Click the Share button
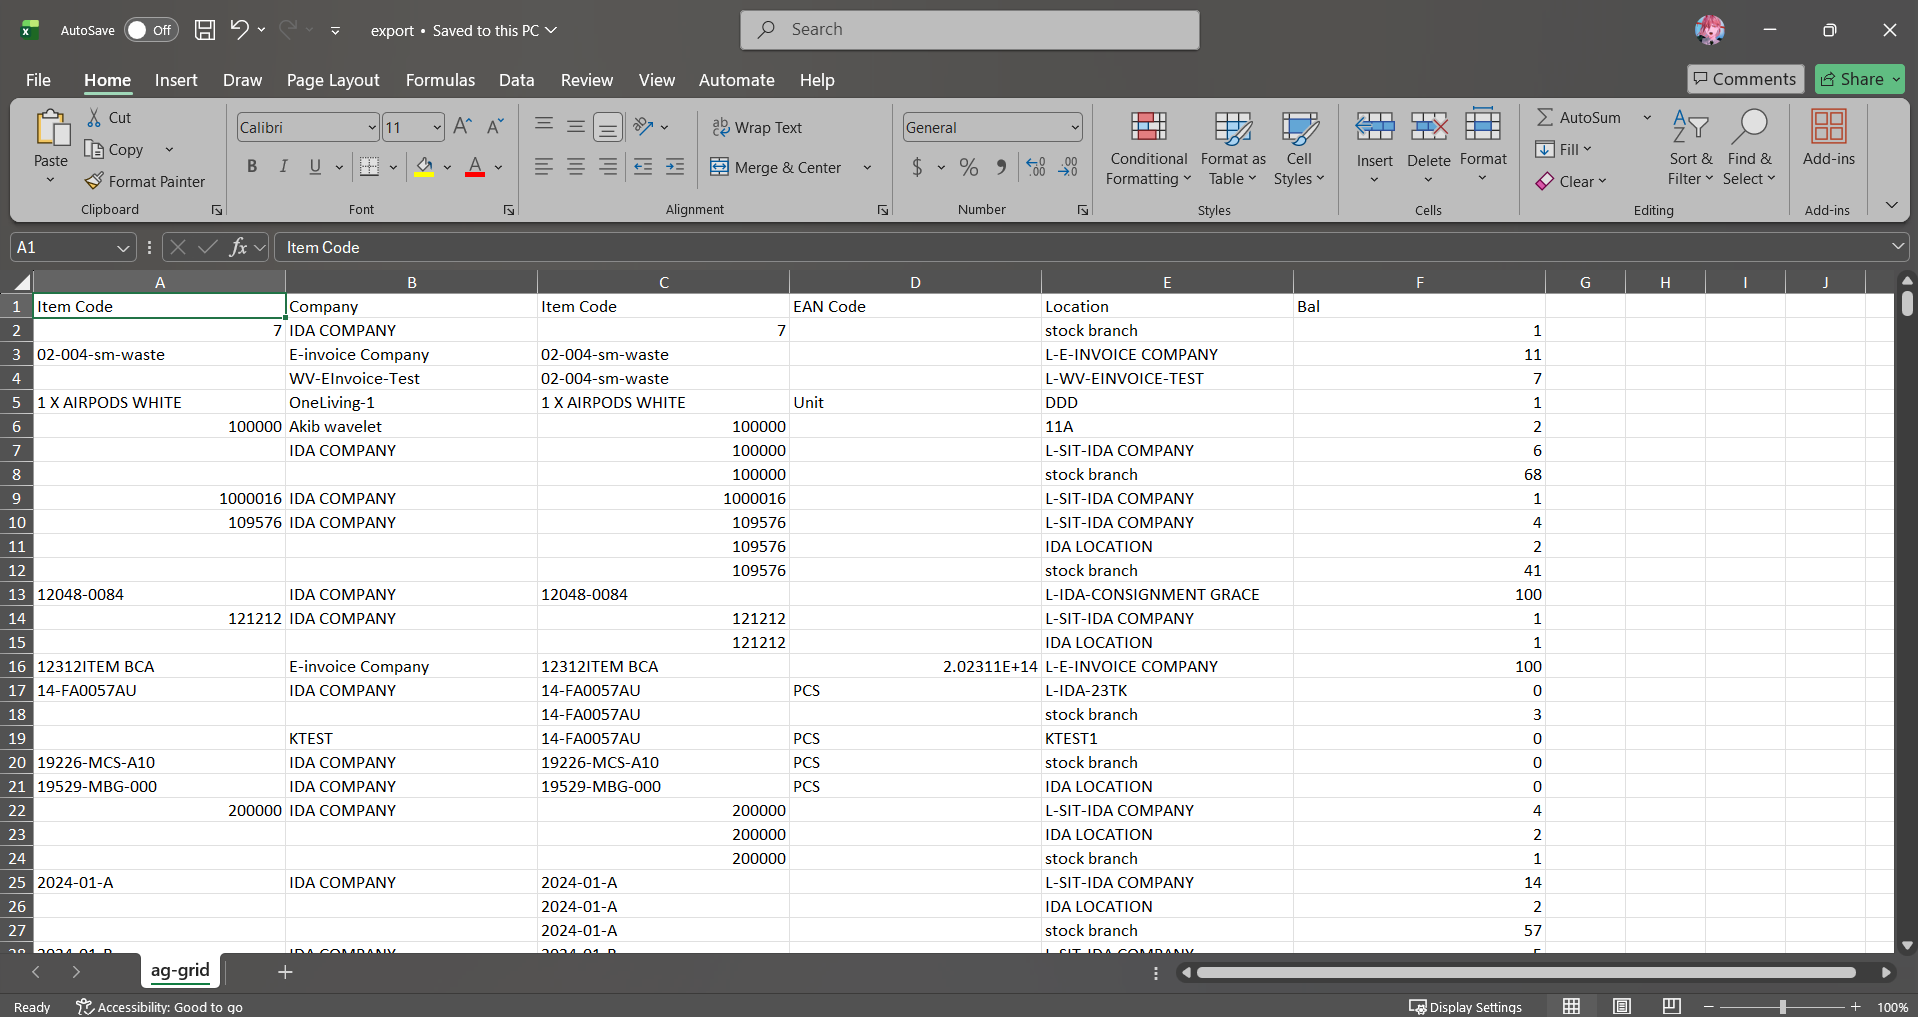Image resolution: width=1918 pixels, height=1017 pixels. tap(1858, 79)
